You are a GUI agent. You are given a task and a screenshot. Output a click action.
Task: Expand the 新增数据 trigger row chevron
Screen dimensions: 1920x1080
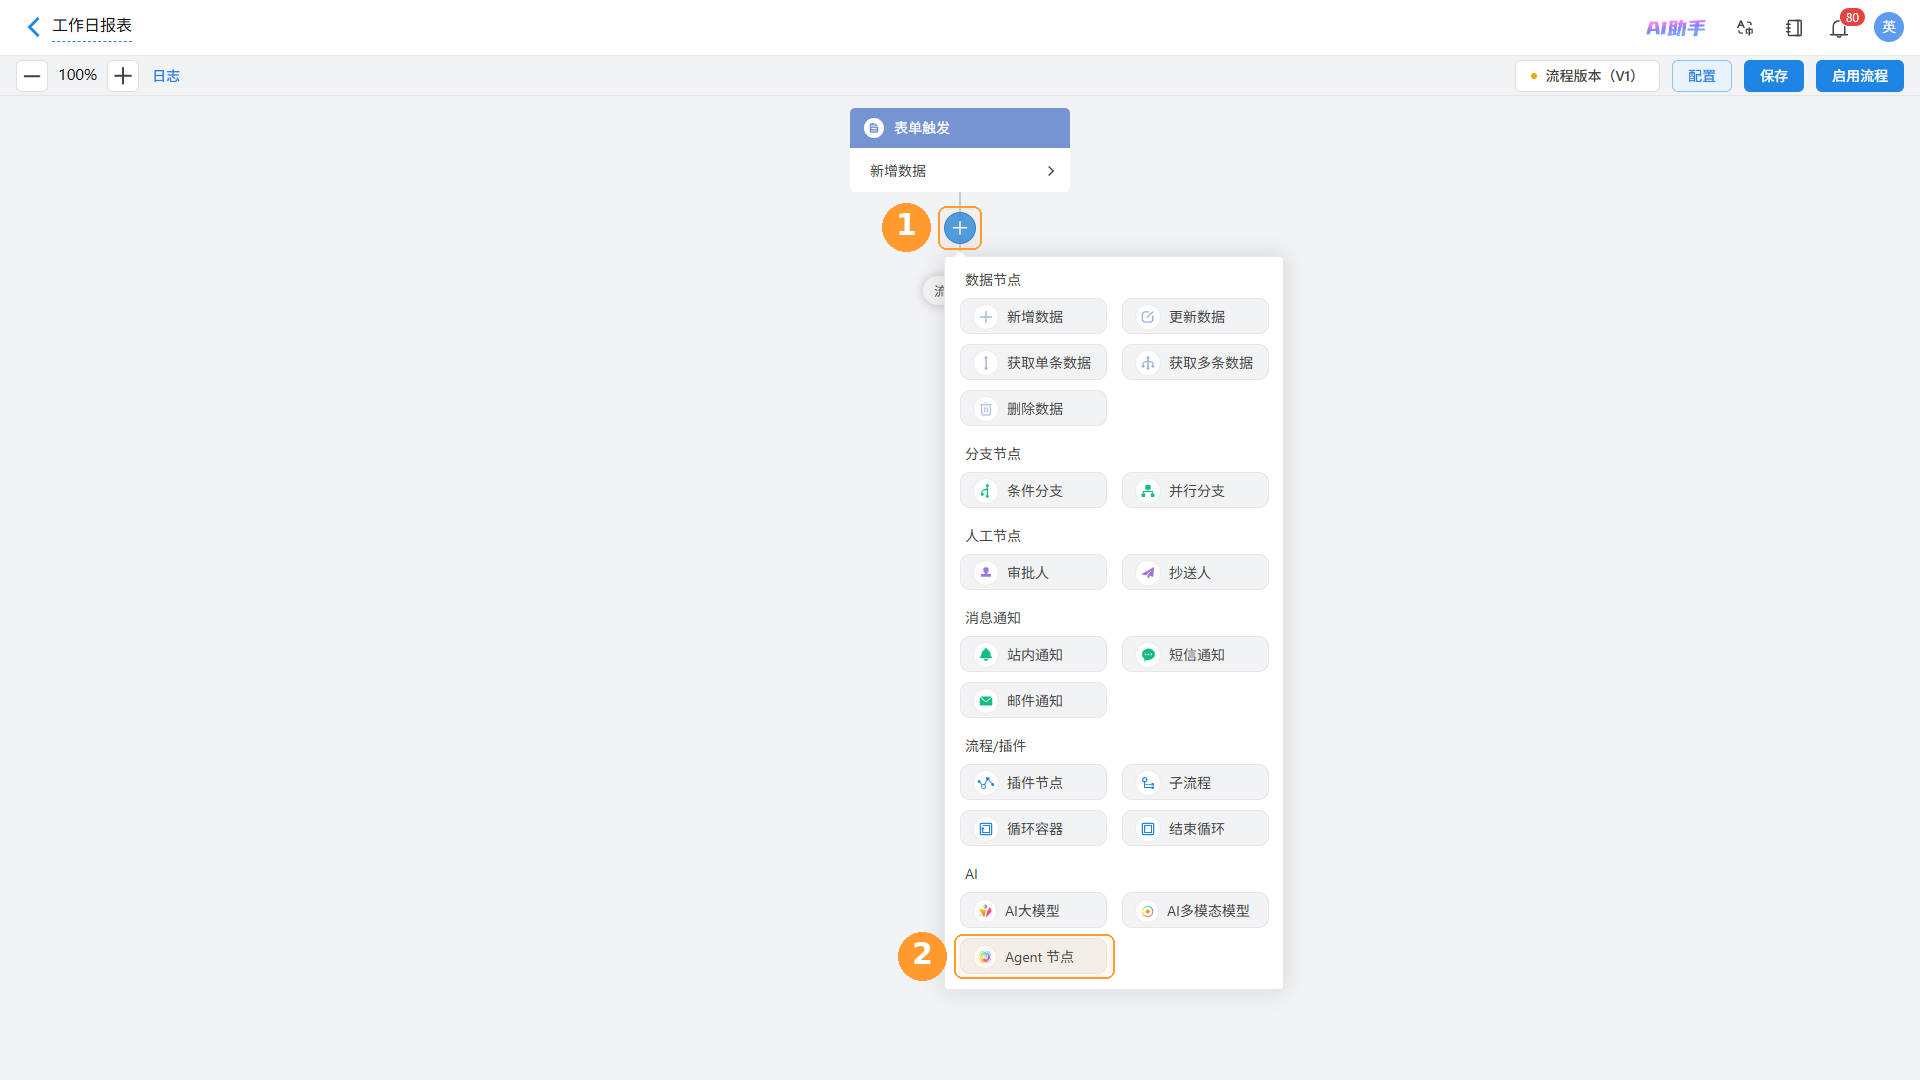(1050, 171)
